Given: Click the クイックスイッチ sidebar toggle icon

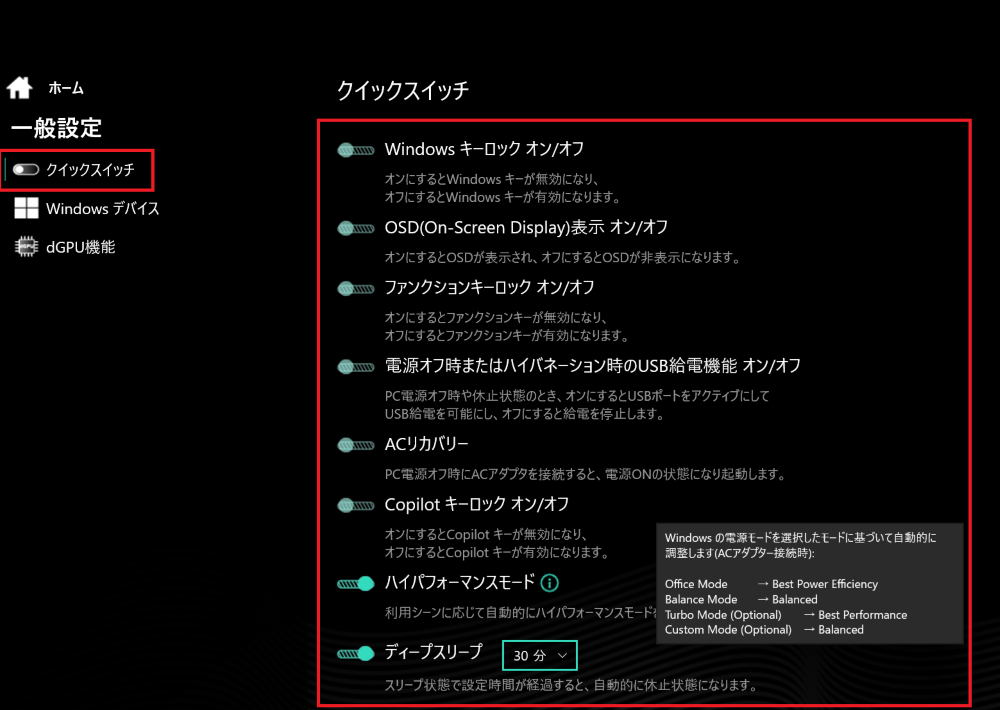Looking at the screenshot, I should coord(26,170).
